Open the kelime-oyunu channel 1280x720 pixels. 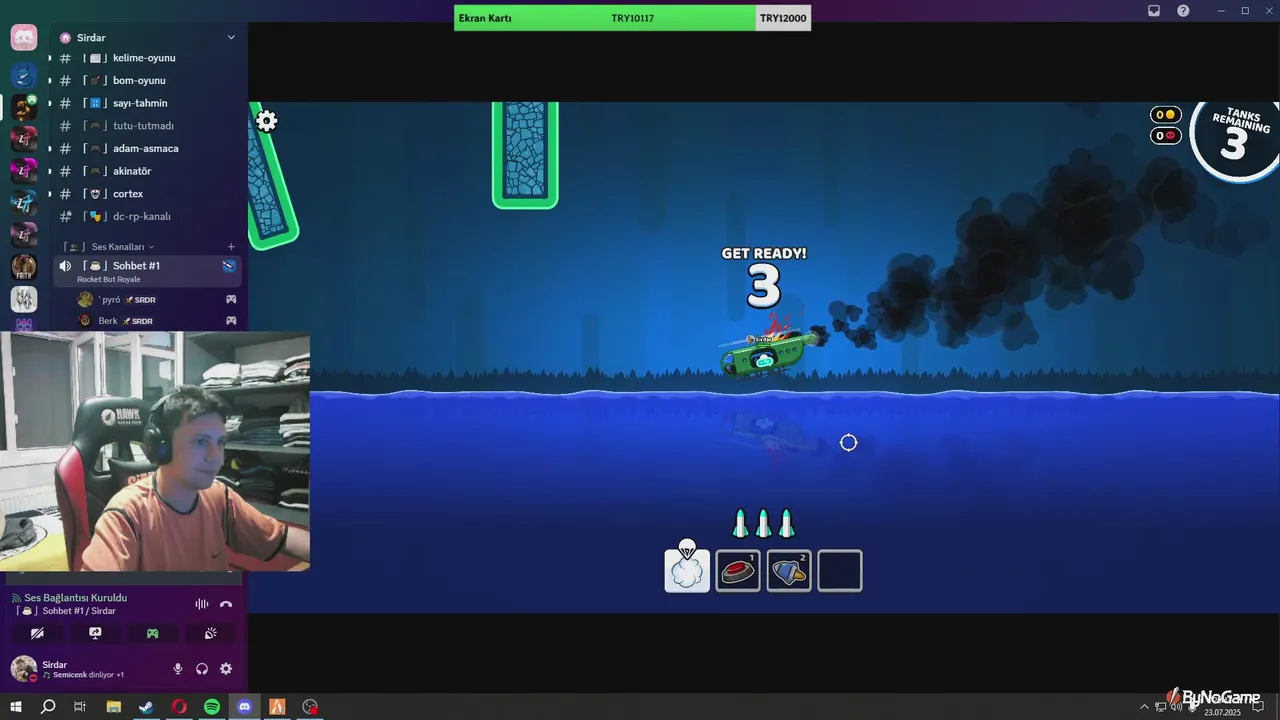pyautogui.click(x=145, y=58)
